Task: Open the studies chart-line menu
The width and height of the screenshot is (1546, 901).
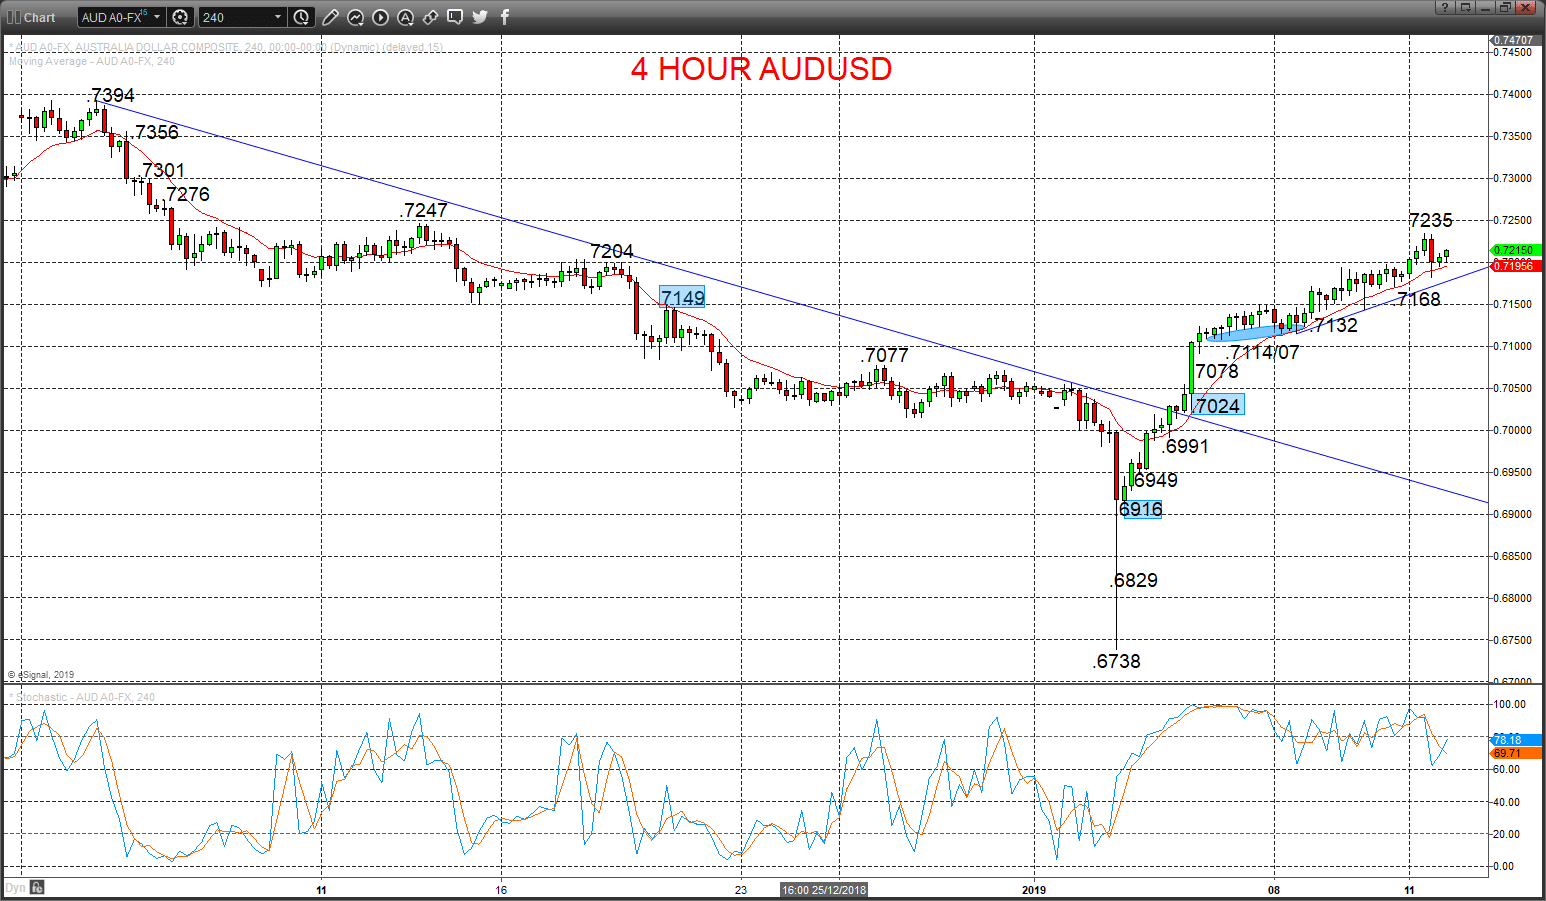Action: click(x=356, y=17)
